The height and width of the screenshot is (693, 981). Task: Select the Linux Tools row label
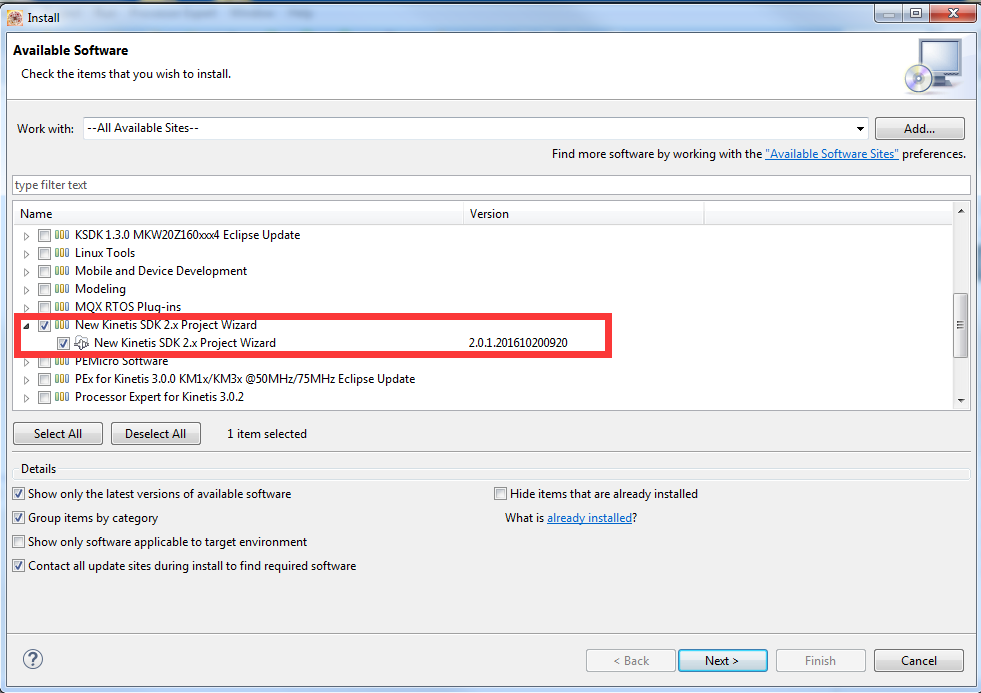click(105, 253)
